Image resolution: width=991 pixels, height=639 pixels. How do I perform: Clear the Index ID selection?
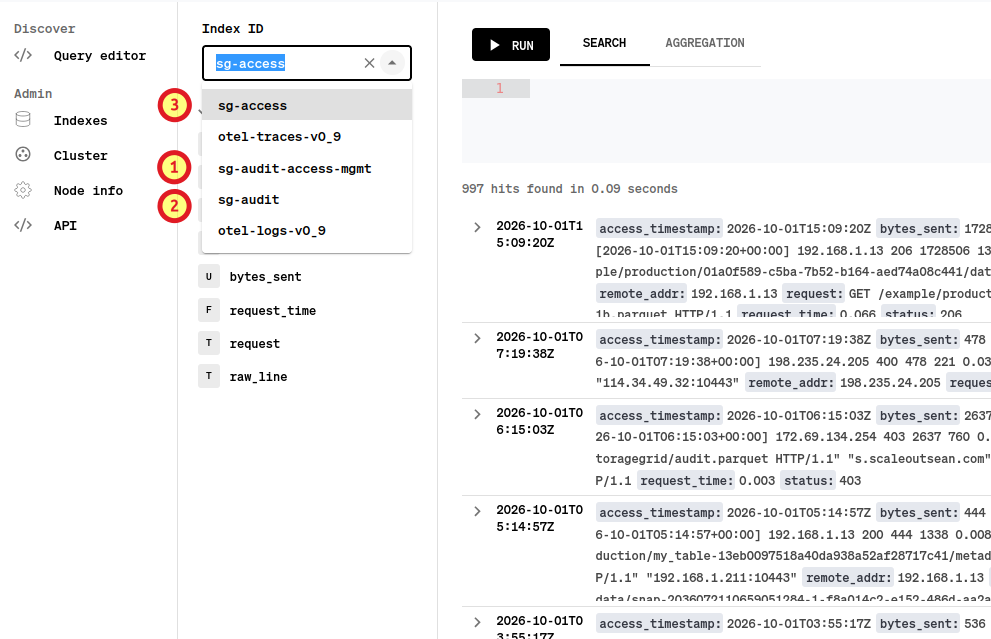pos(369,63)
